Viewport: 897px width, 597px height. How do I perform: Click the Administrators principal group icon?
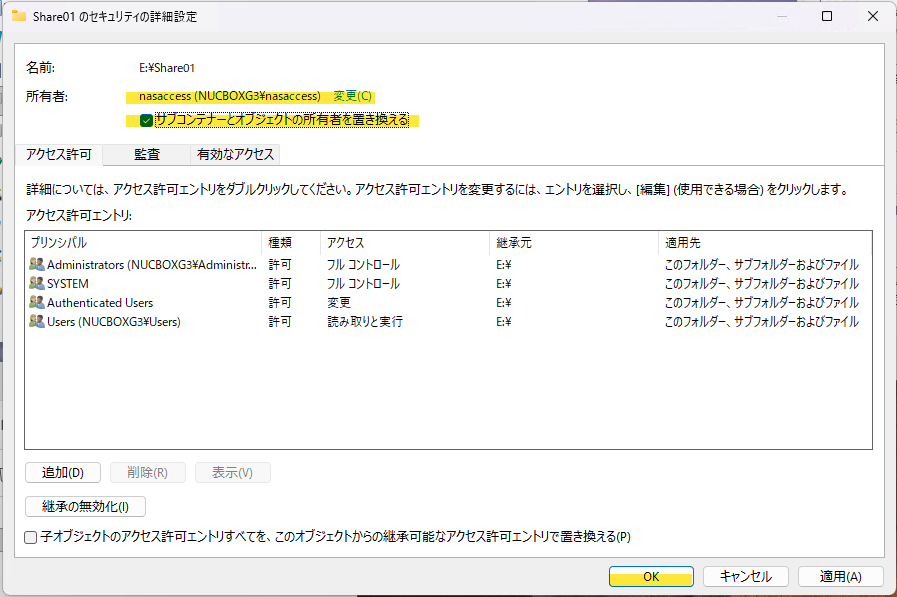(x=37, y=265)
